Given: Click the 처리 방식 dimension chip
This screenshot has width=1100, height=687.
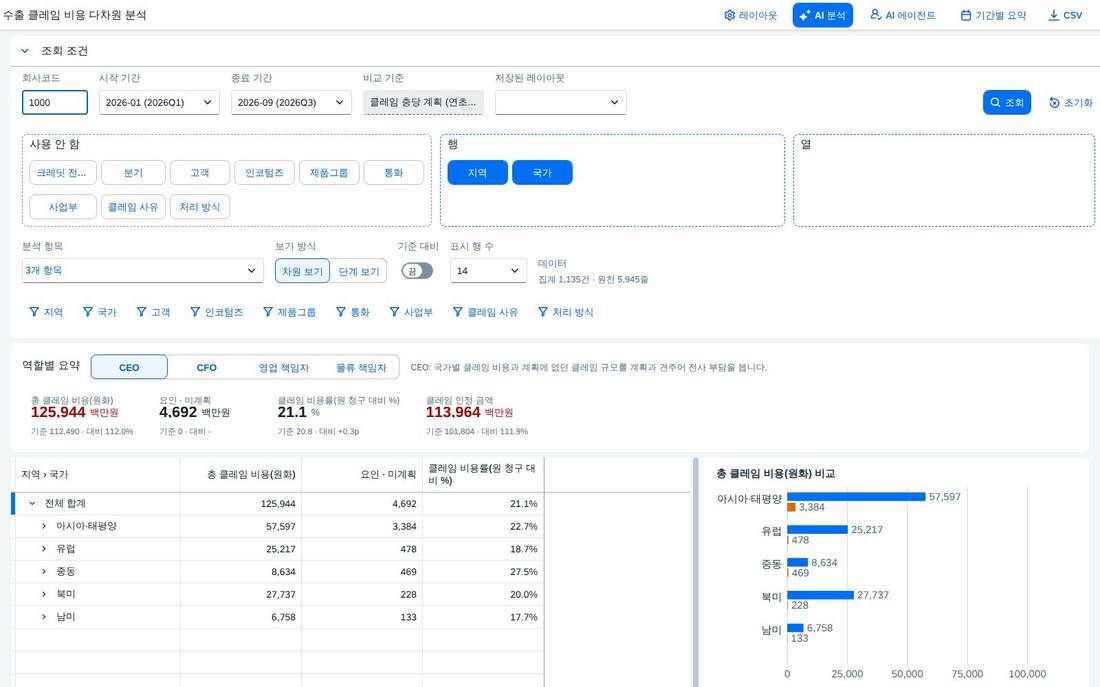Looking at the screenshot, I should (x=200, y=207).
